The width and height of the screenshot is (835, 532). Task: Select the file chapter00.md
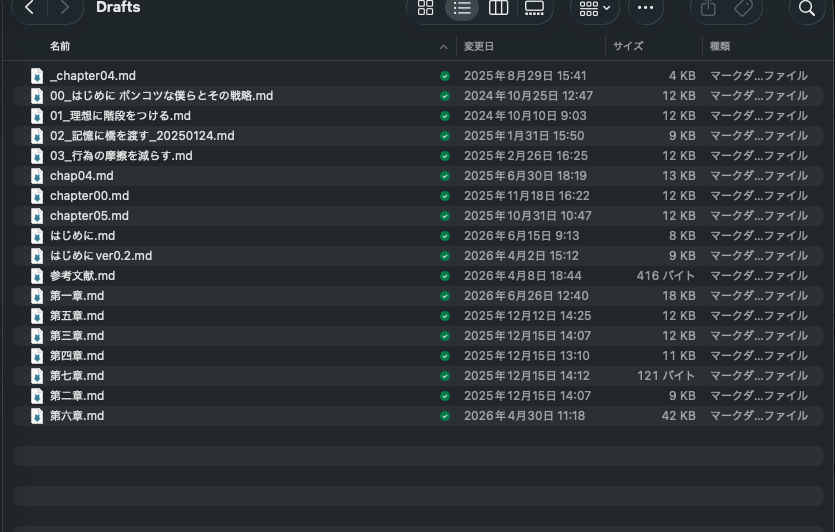coord(89,196)
